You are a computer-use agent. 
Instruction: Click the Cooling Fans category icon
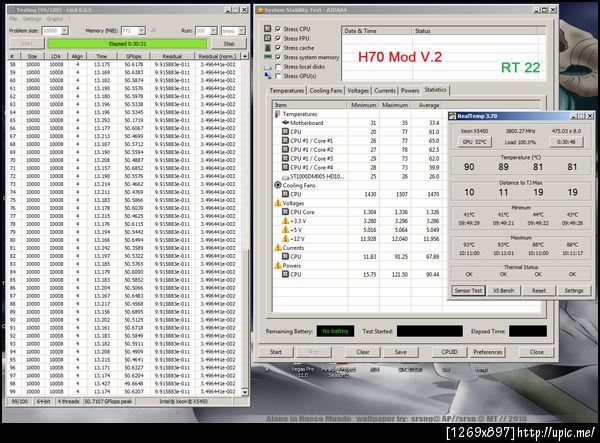pos(278,185)
